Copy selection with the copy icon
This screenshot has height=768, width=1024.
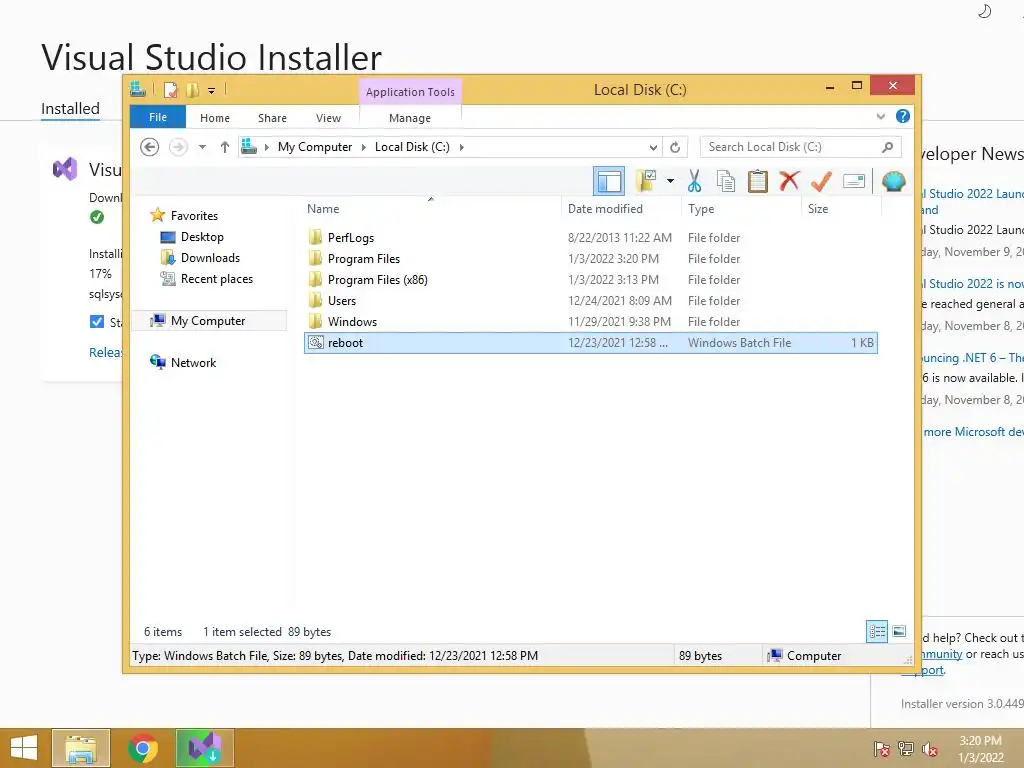(726, 181)
